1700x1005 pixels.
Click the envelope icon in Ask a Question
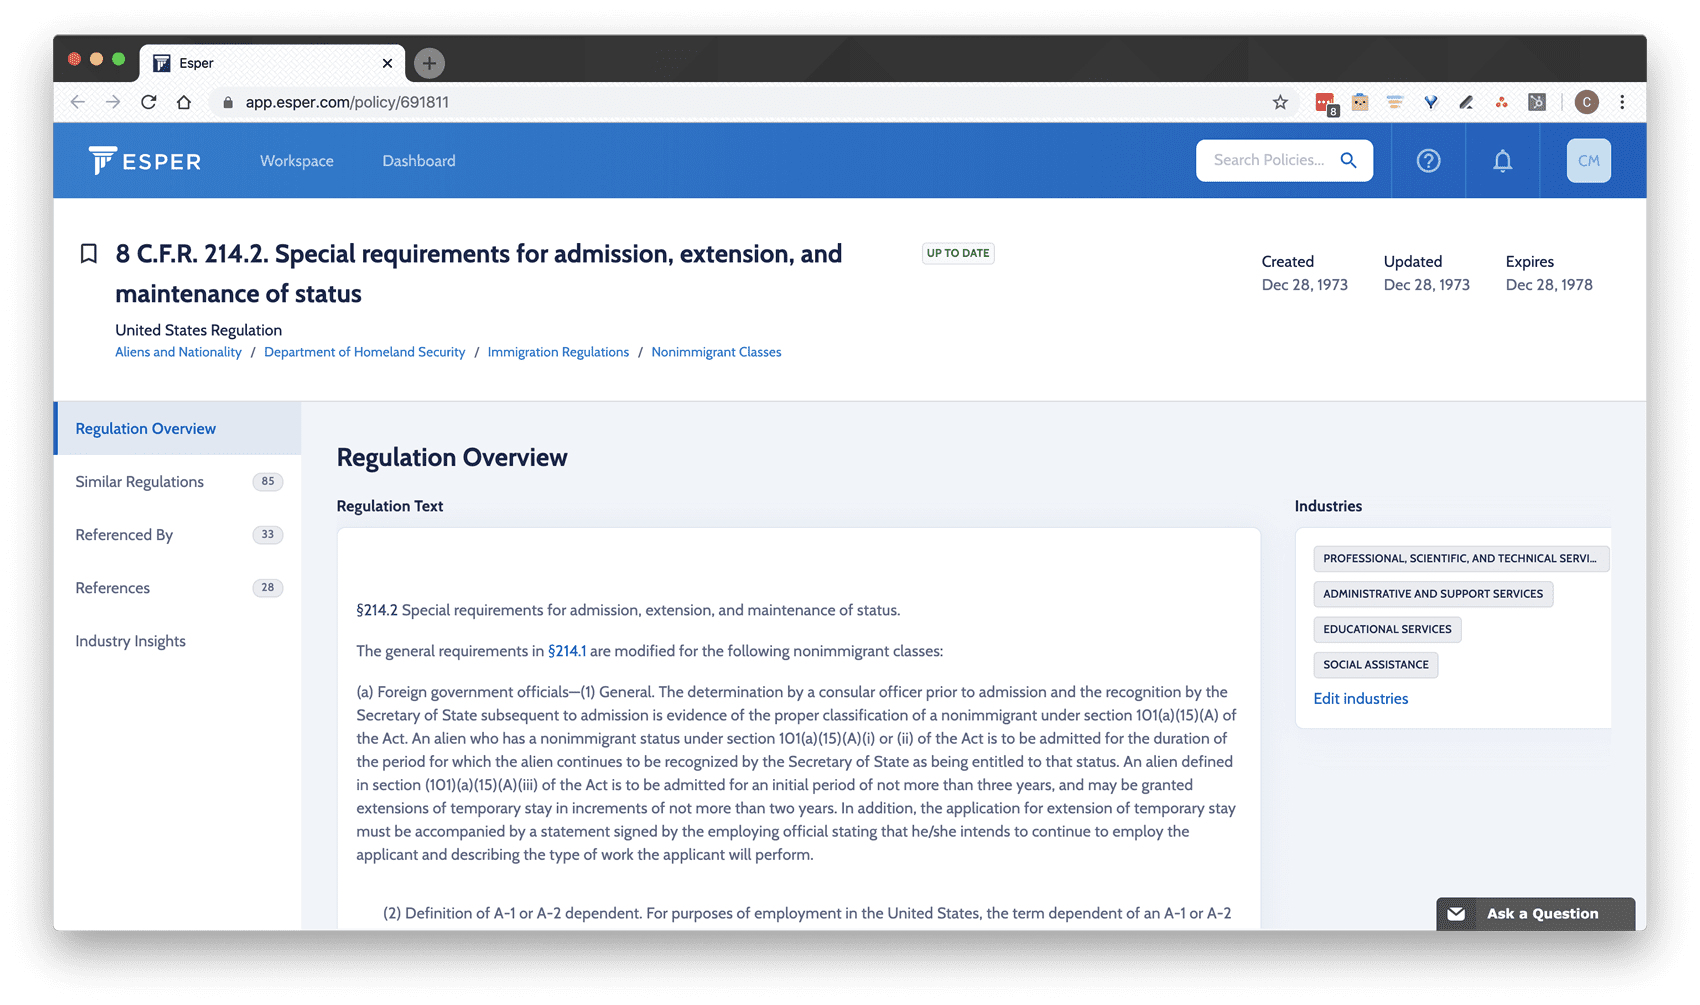(1456, 914)
